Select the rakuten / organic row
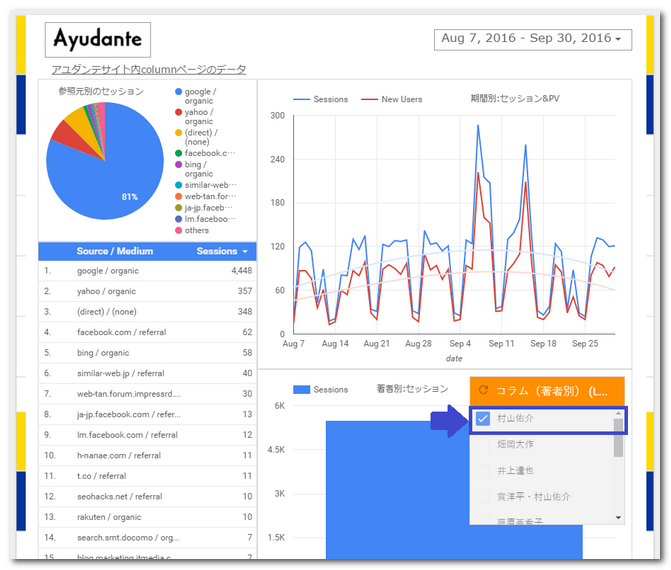This screenshot has height=570, width=671. tap(148, 517)
